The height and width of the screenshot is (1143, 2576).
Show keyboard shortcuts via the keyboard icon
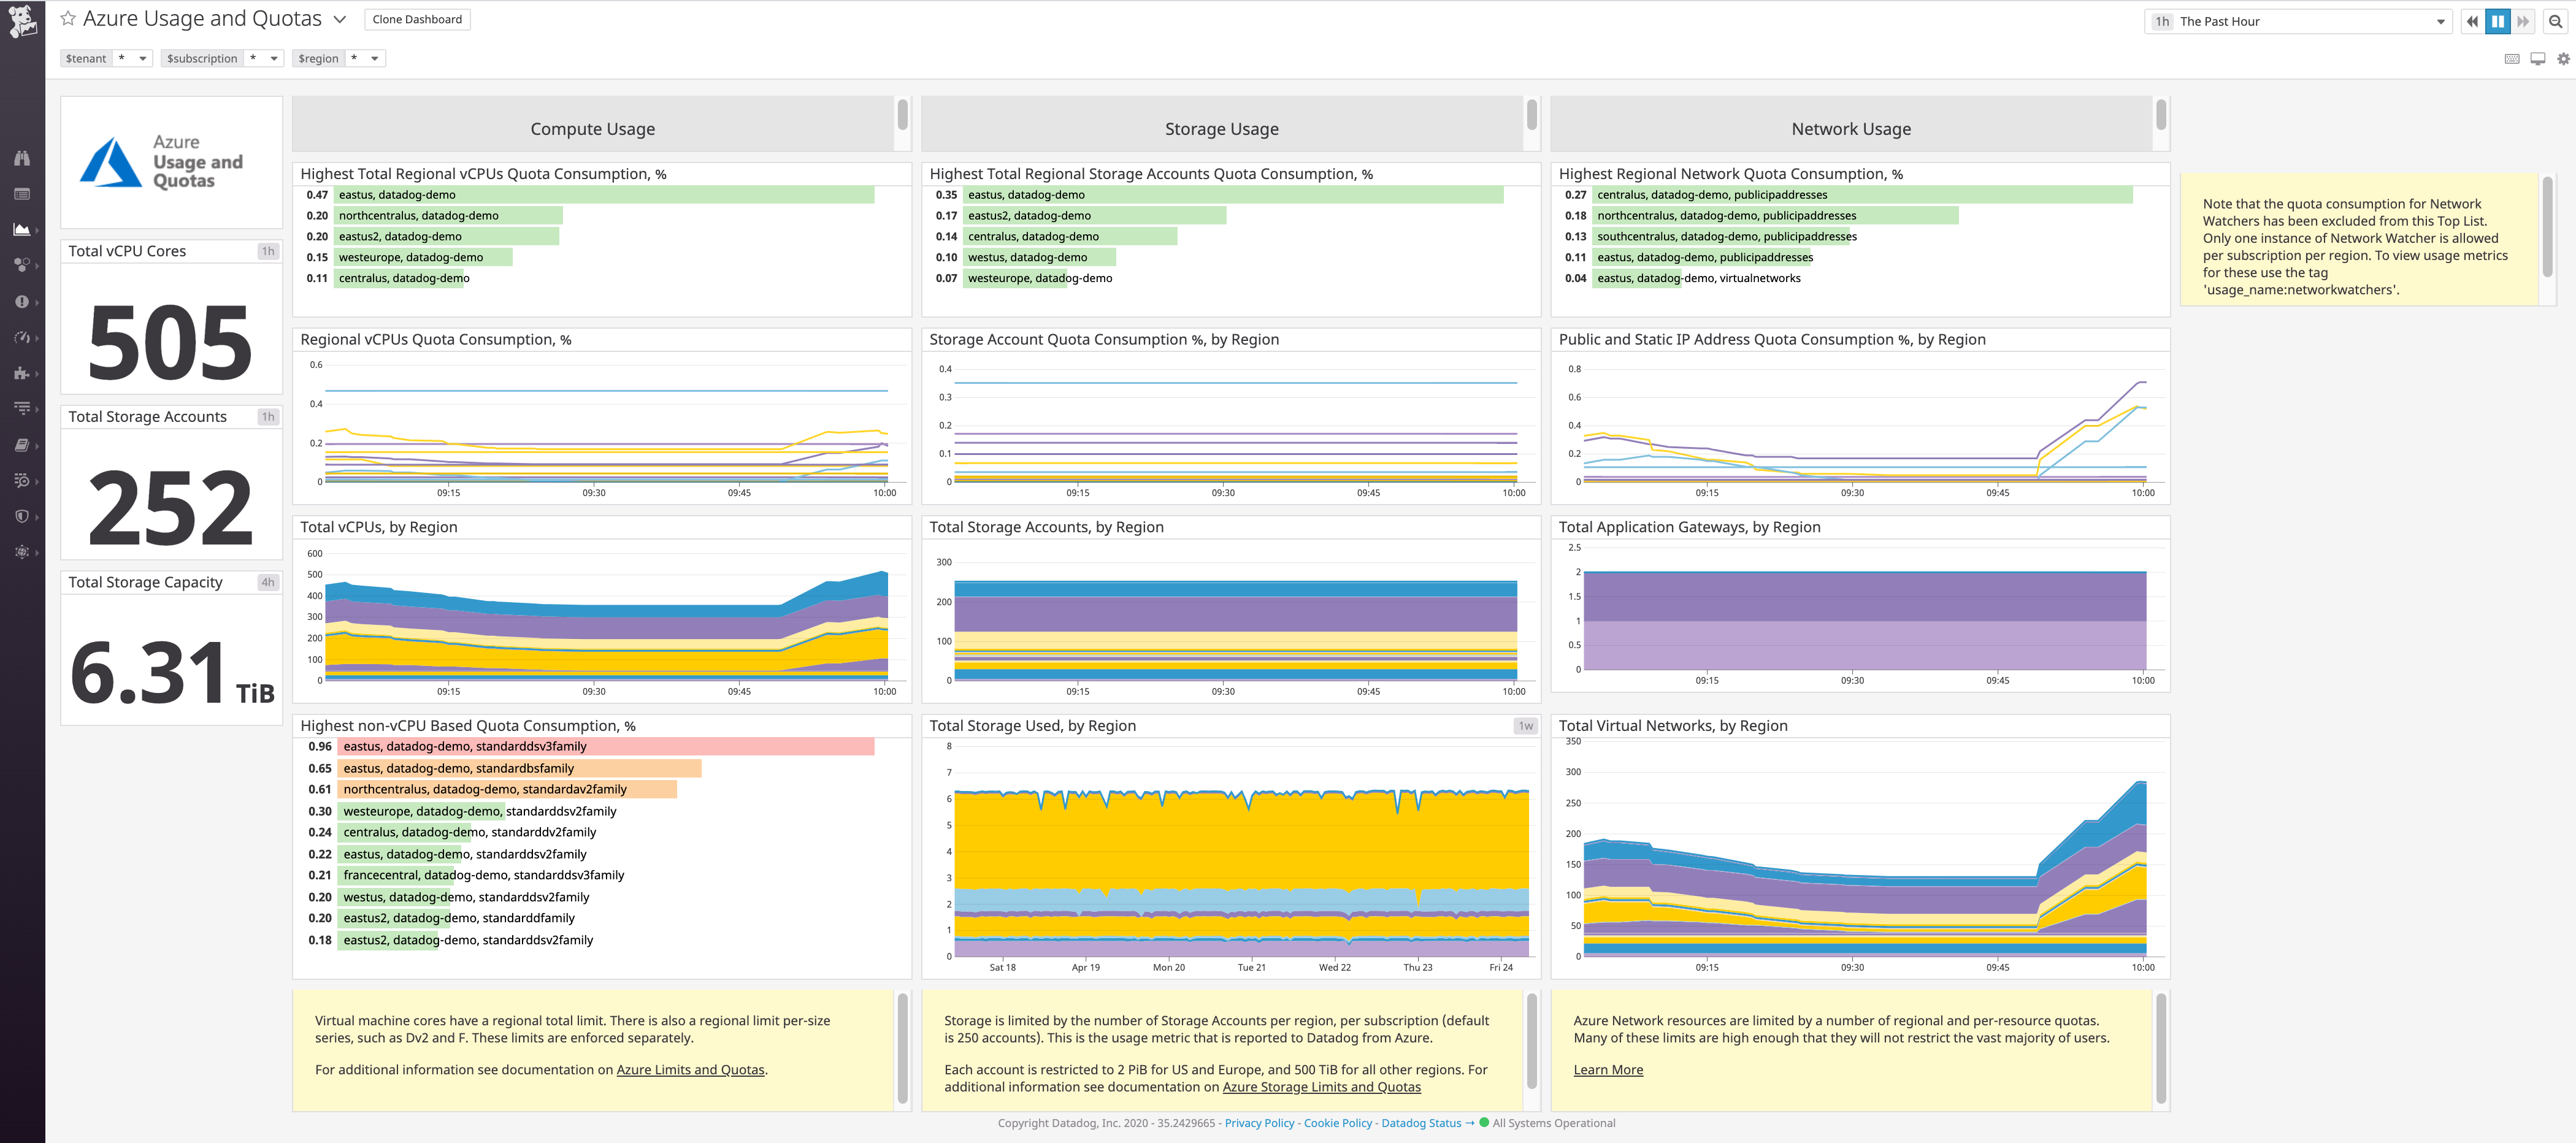(x=2512, y=58)
